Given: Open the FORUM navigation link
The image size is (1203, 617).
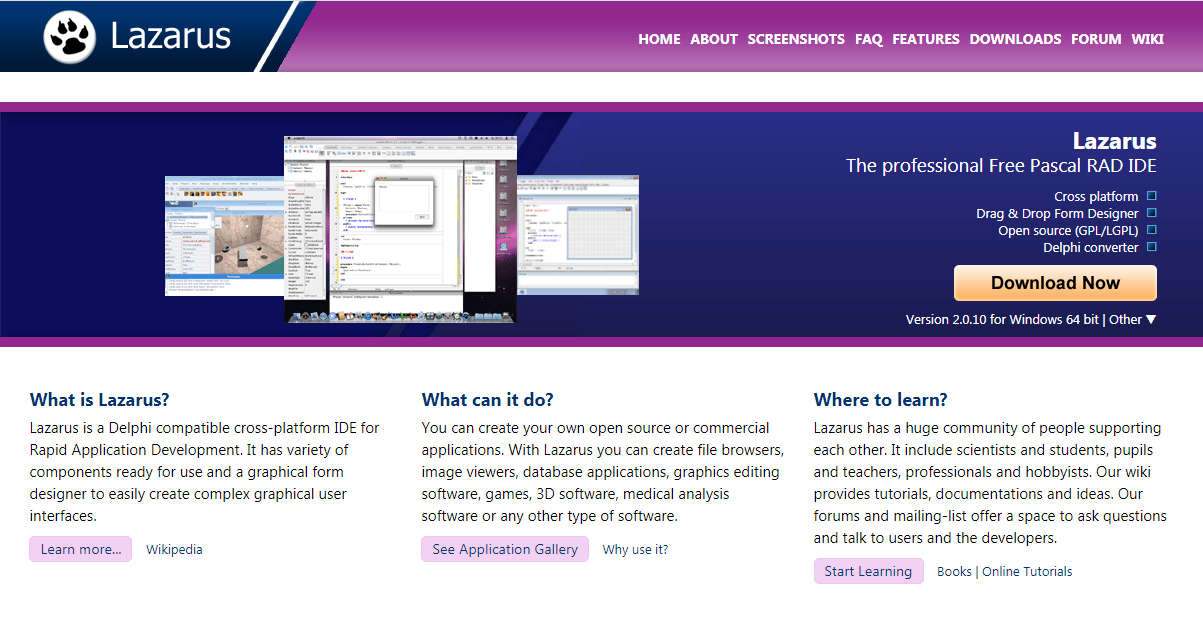Looking at the screenshot, I should (1096, 39).
